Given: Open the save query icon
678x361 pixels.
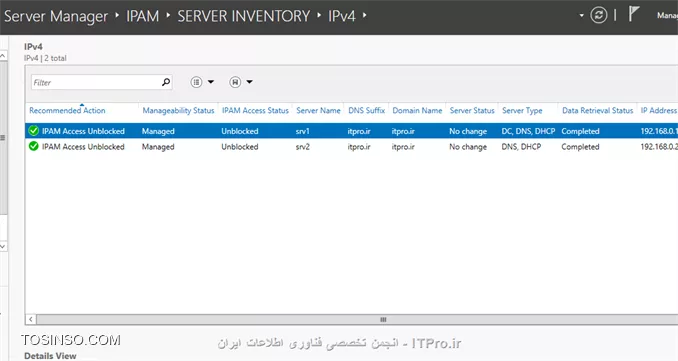Looking at the screenshot, I should [x=235, y=82].
